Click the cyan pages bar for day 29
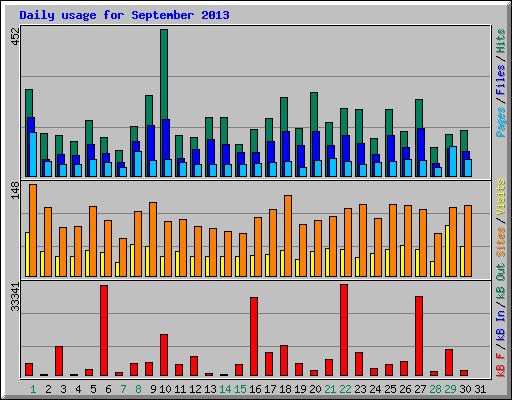Image resolution: width=512 pixels, height=400 pixels. click(x=453, y=161)
